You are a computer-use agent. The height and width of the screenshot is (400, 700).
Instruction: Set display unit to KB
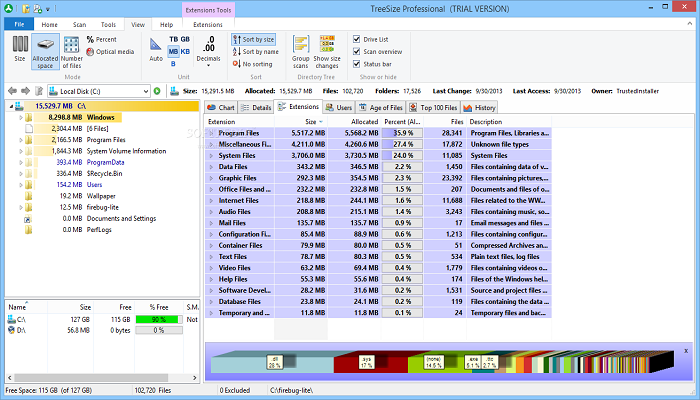[x=185, y=51]
